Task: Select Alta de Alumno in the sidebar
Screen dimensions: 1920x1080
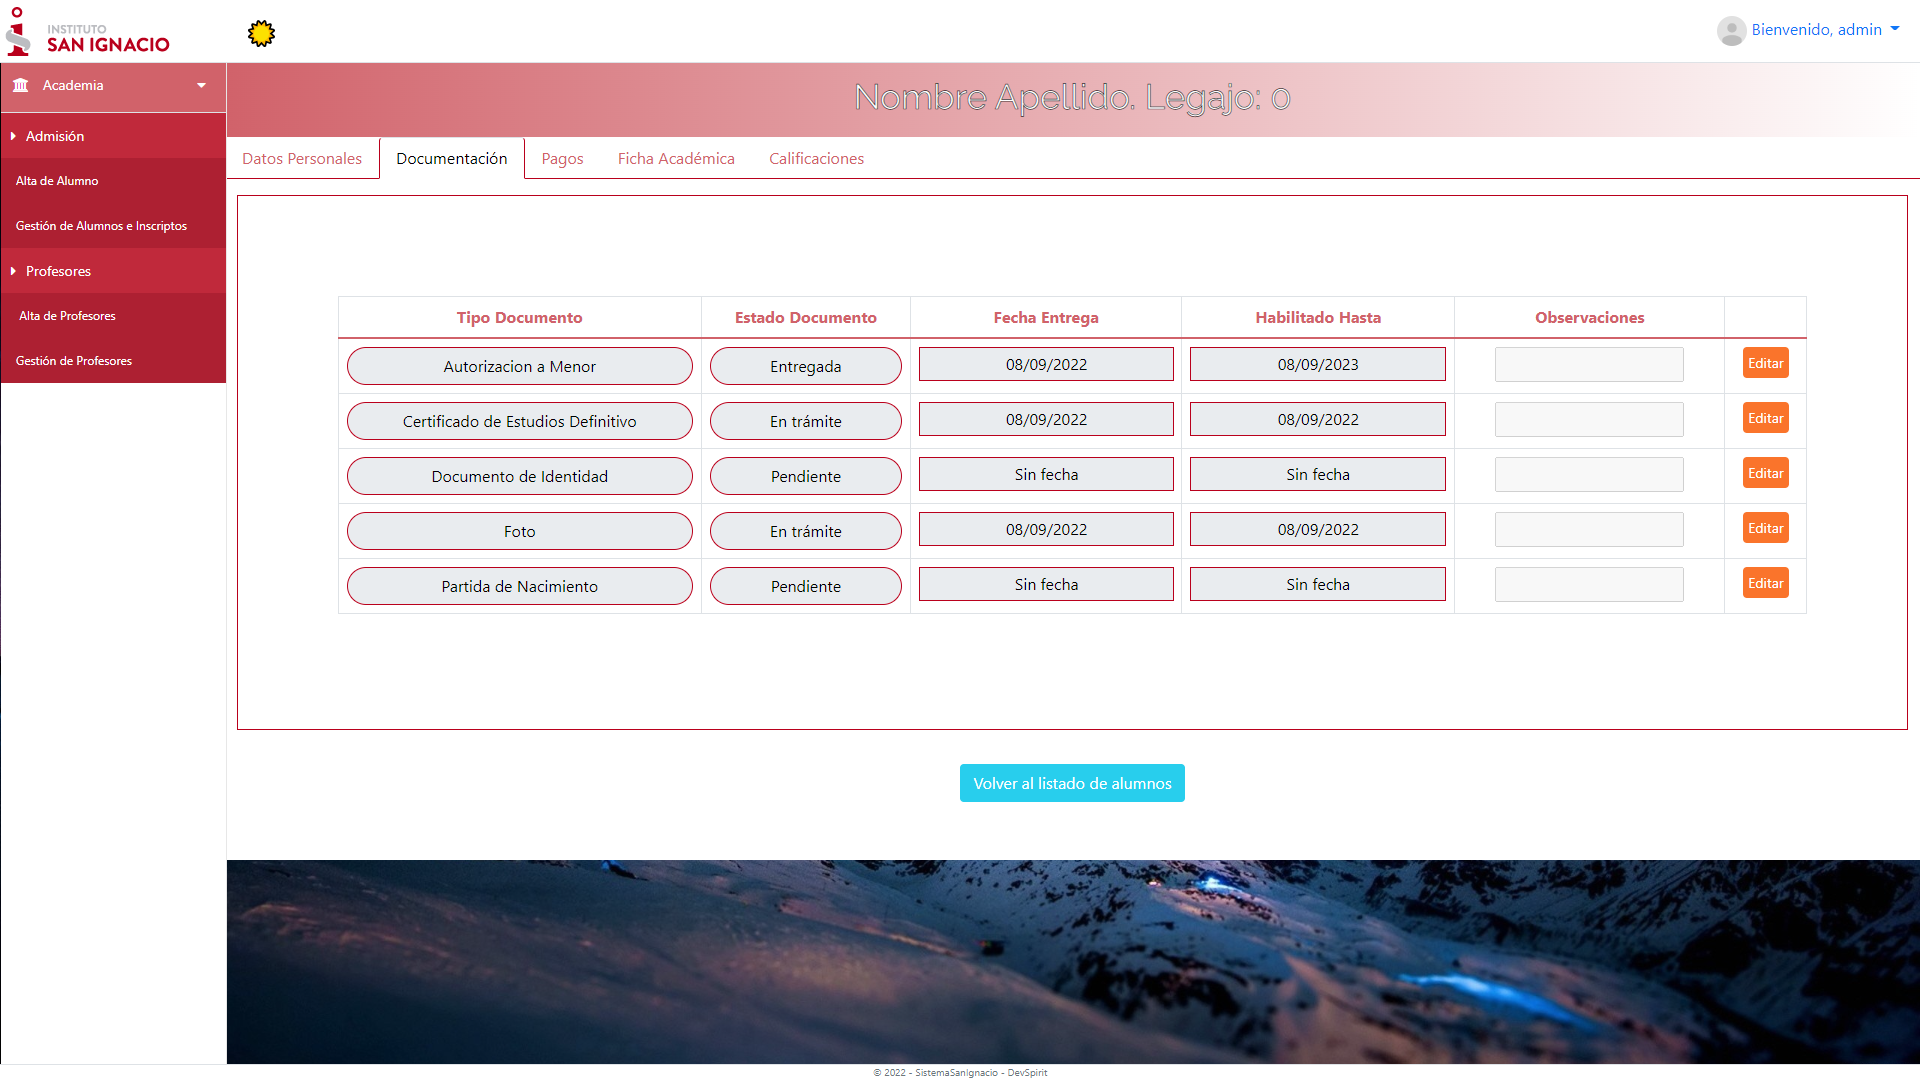Action: 57,180
